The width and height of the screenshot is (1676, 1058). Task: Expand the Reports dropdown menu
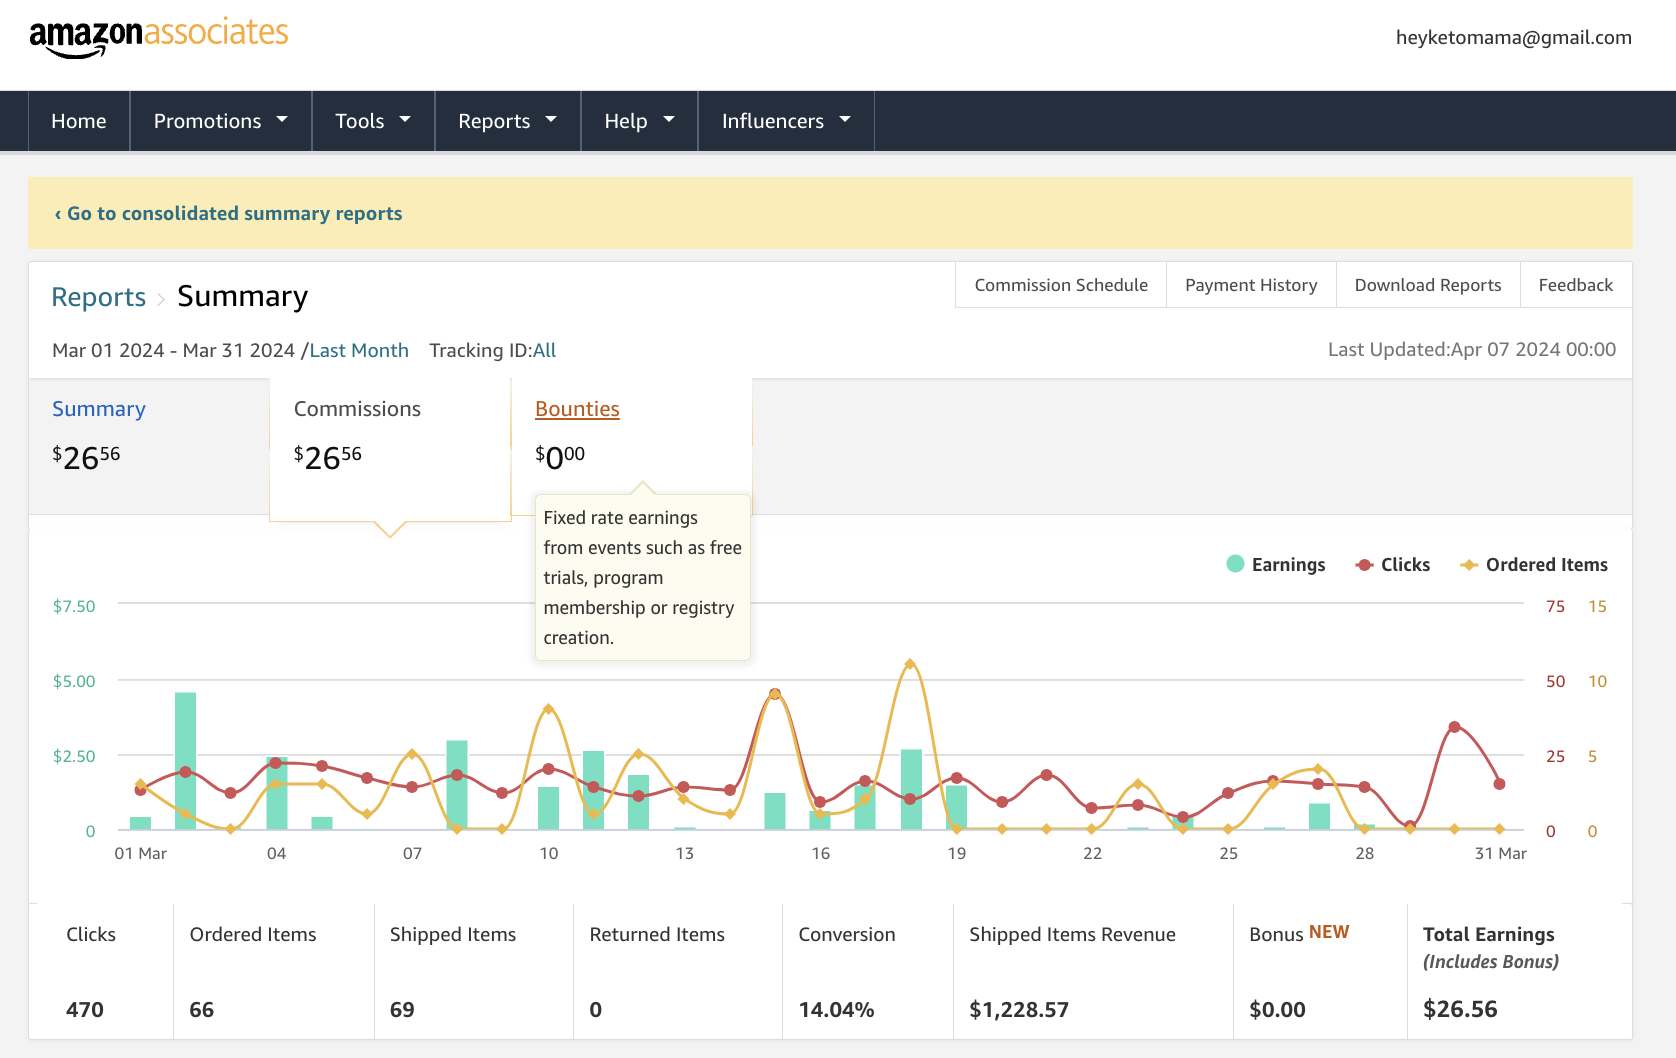tap(508, 121)
